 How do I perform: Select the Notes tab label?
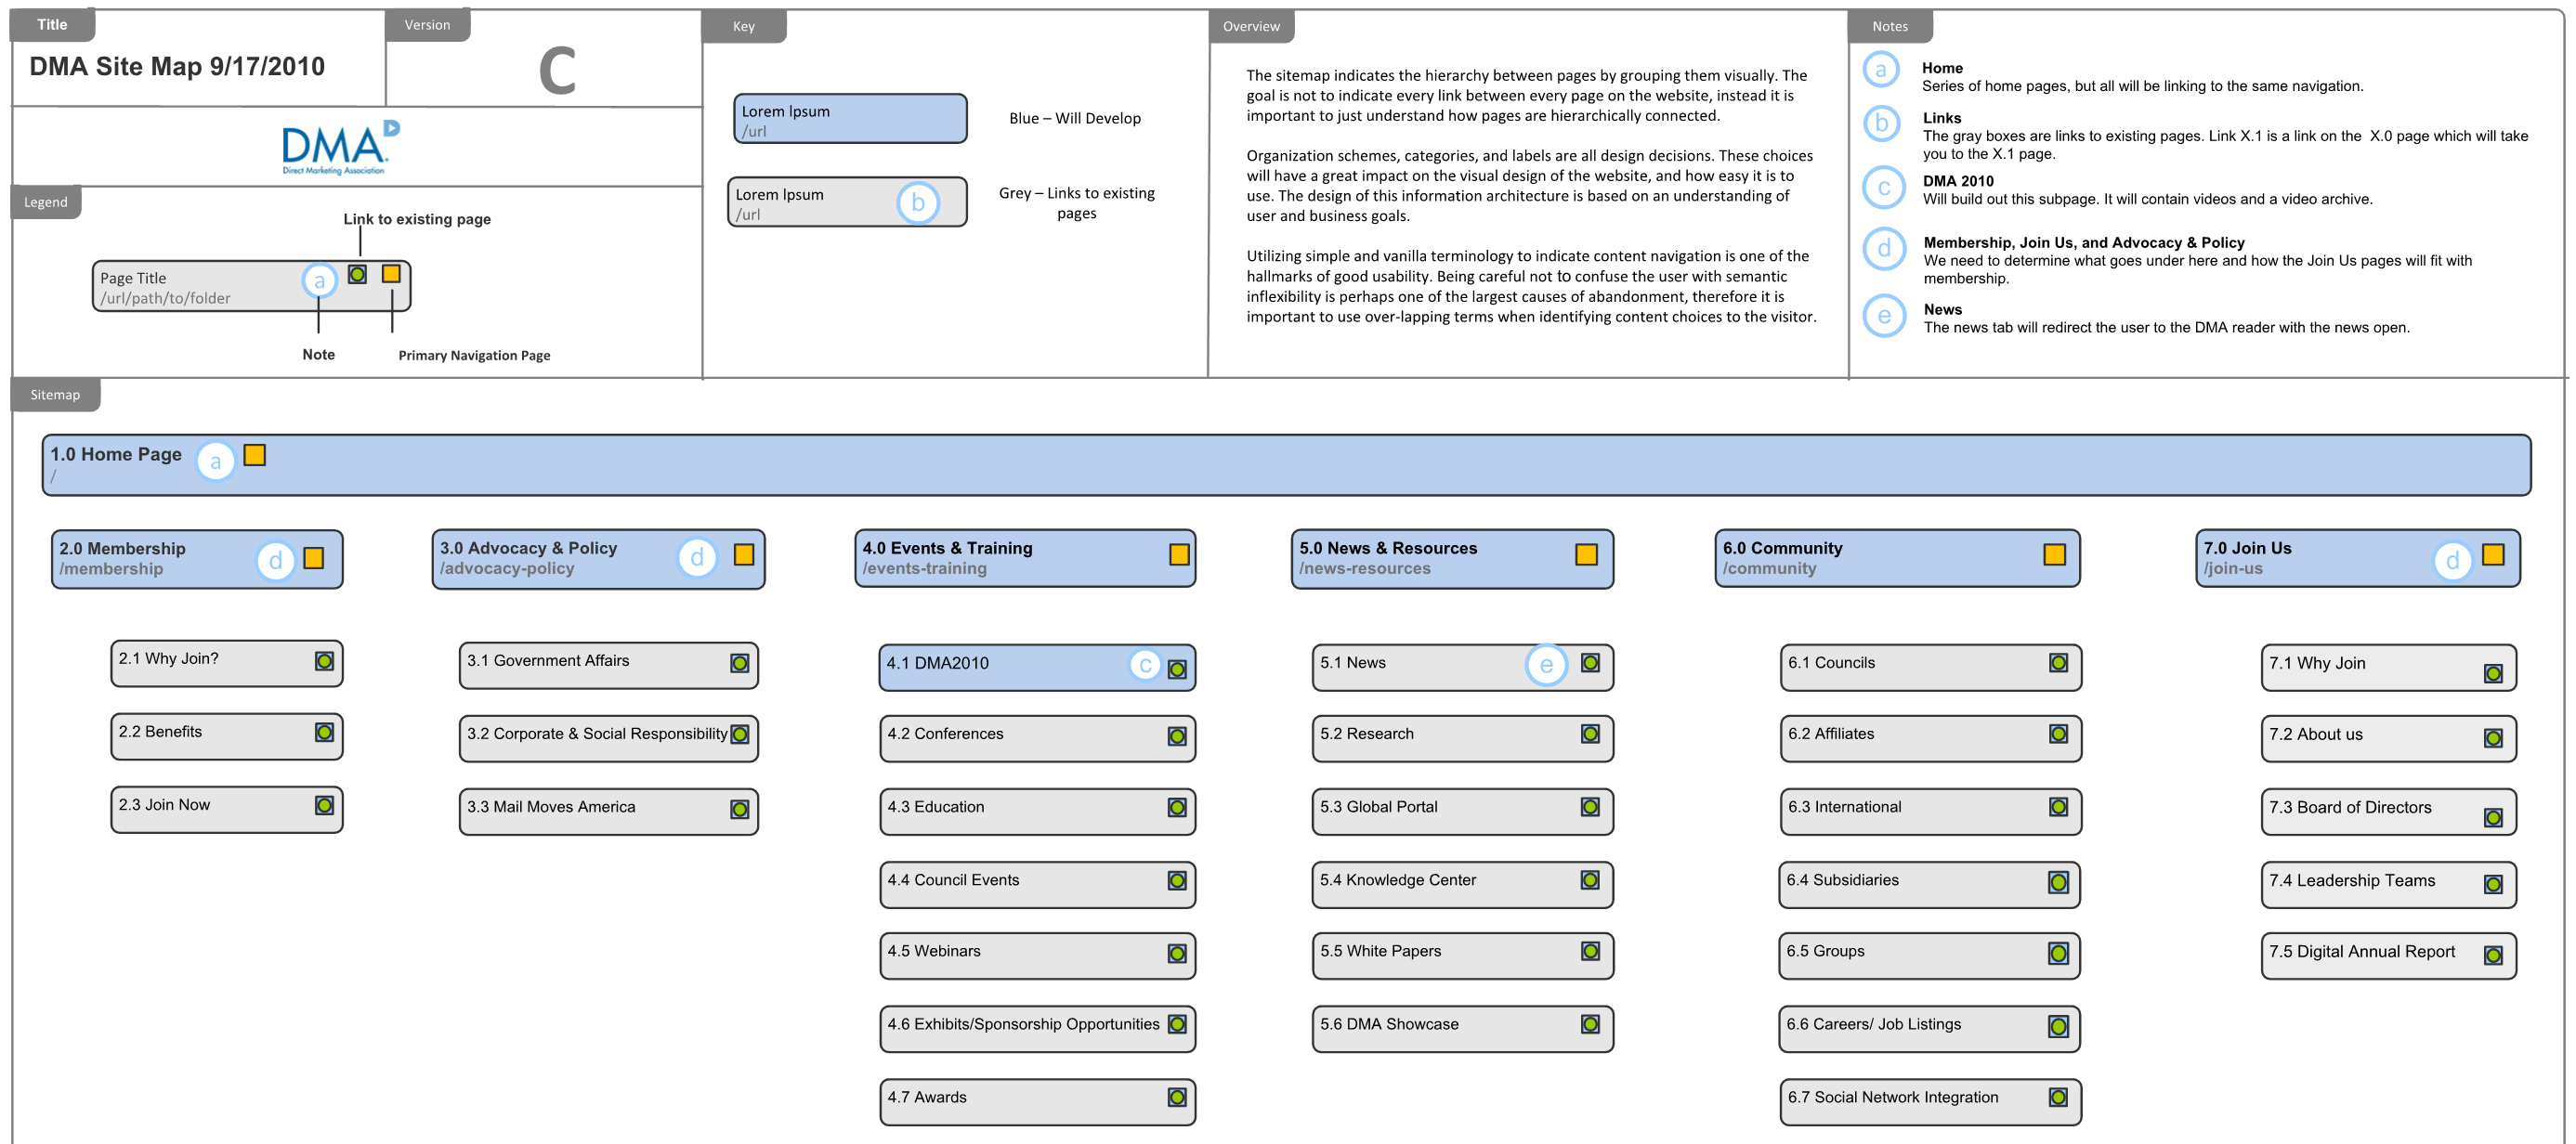pyautogui.click(x=1890, y=27)
